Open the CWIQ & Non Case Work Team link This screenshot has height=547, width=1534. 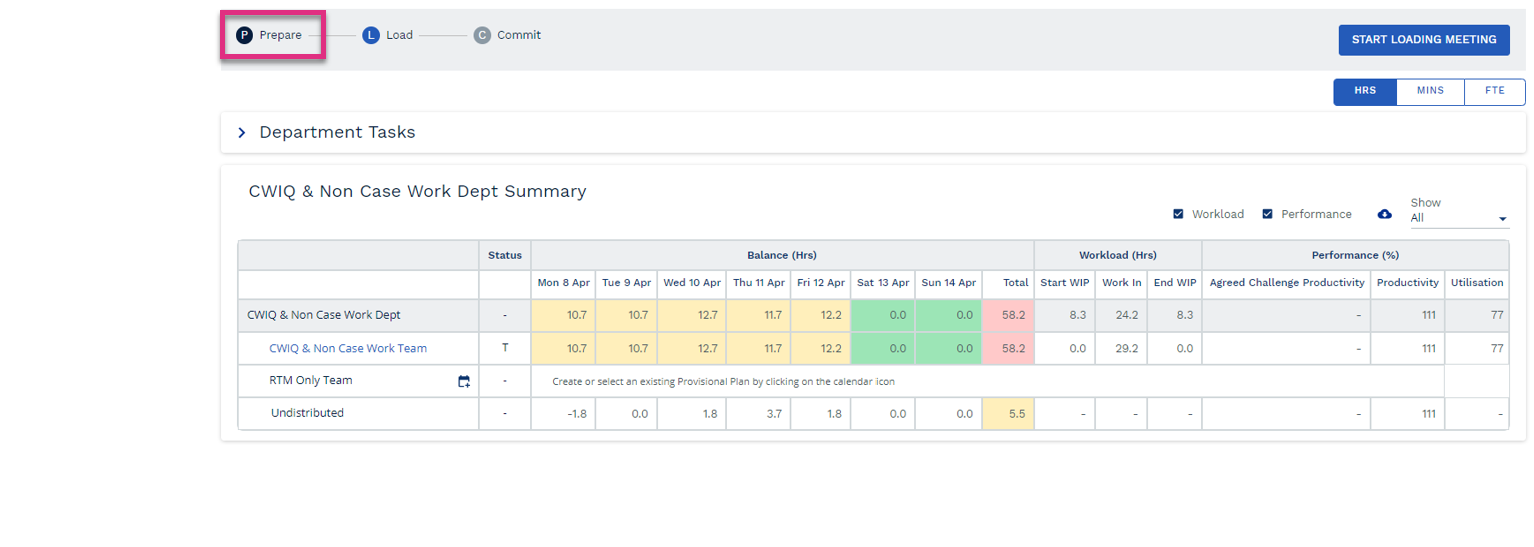click(348, 349)
